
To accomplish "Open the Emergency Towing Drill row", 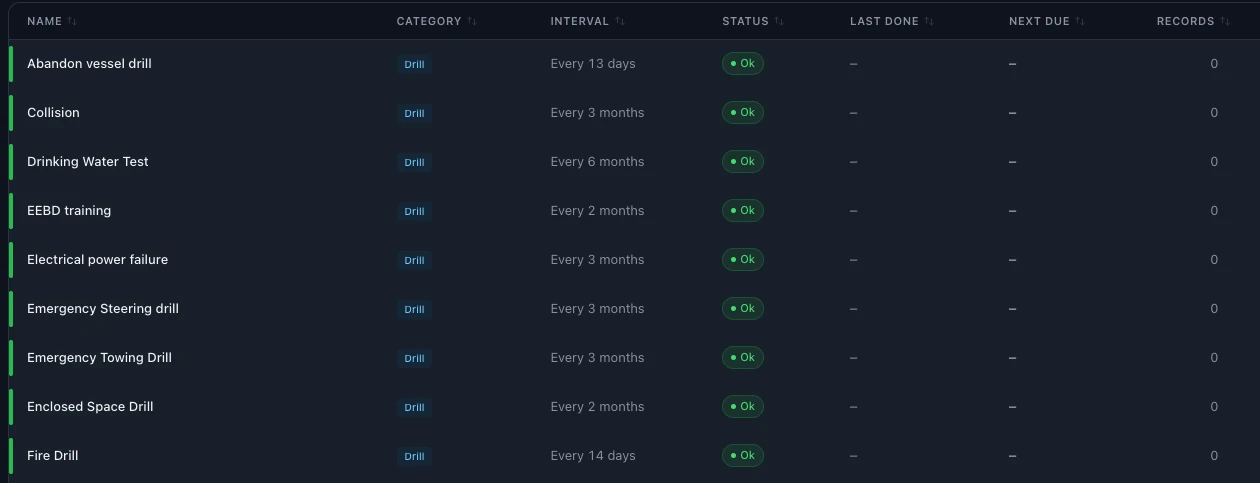I will pyautogui.click(x=634, y=358).
